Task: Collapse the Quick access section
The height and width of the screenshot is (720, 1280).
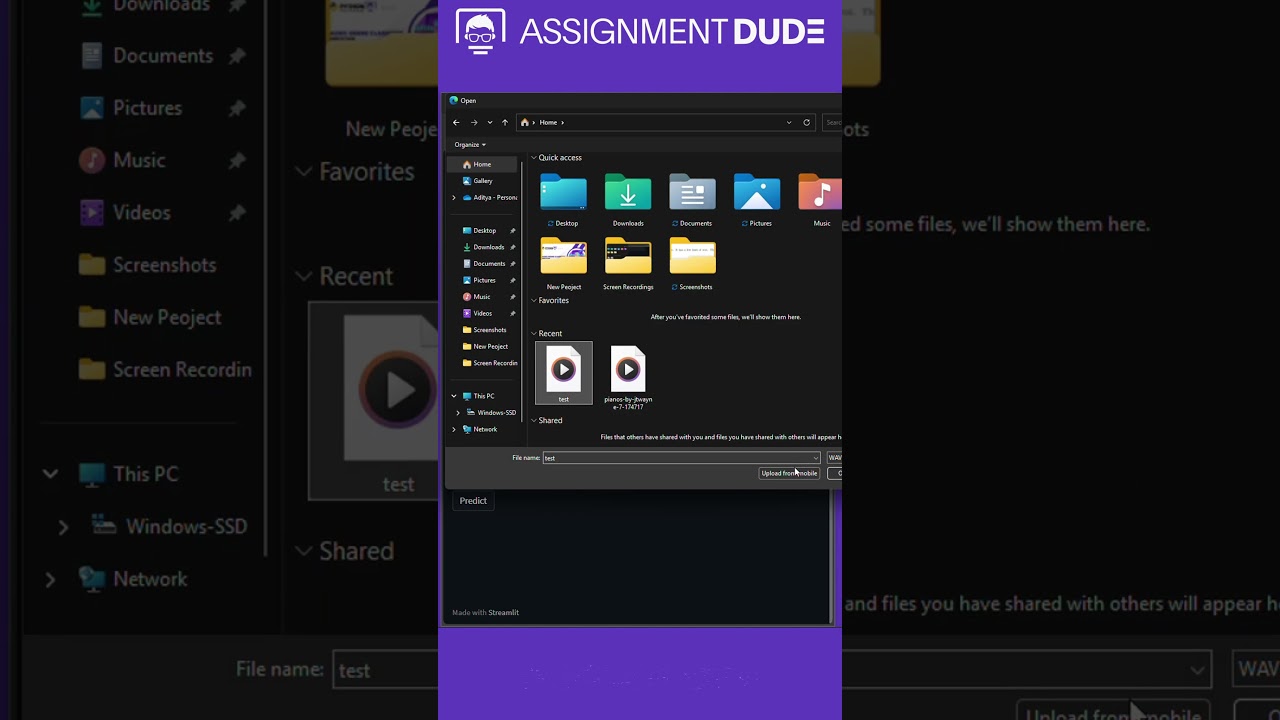Action: click(x=534, y=158)
